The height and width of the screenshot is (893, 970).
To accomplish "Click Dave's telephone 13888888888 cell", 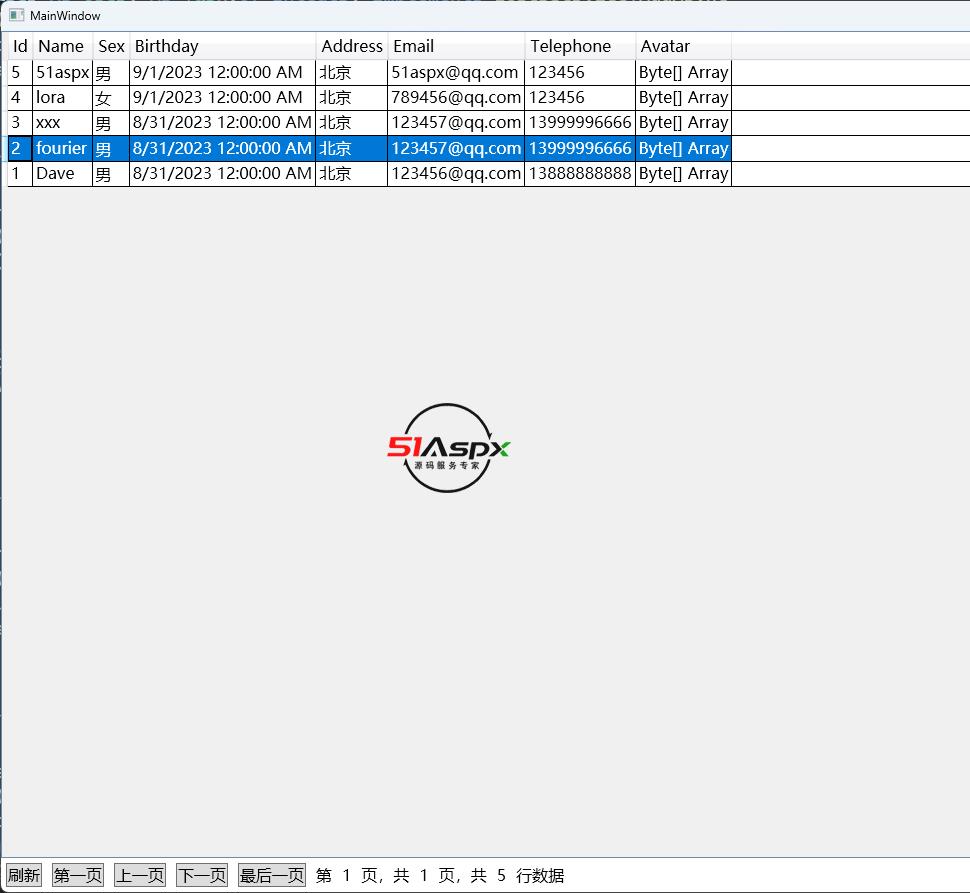I will (579, 173).
